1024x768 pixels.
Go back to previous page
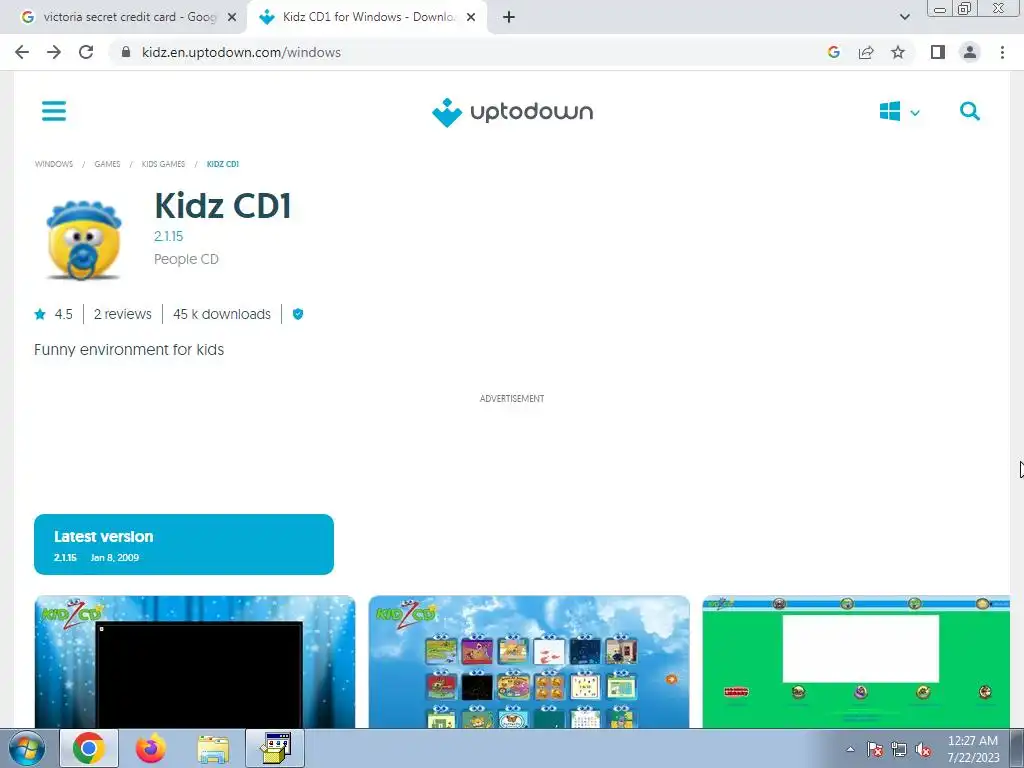pos(22,52)
